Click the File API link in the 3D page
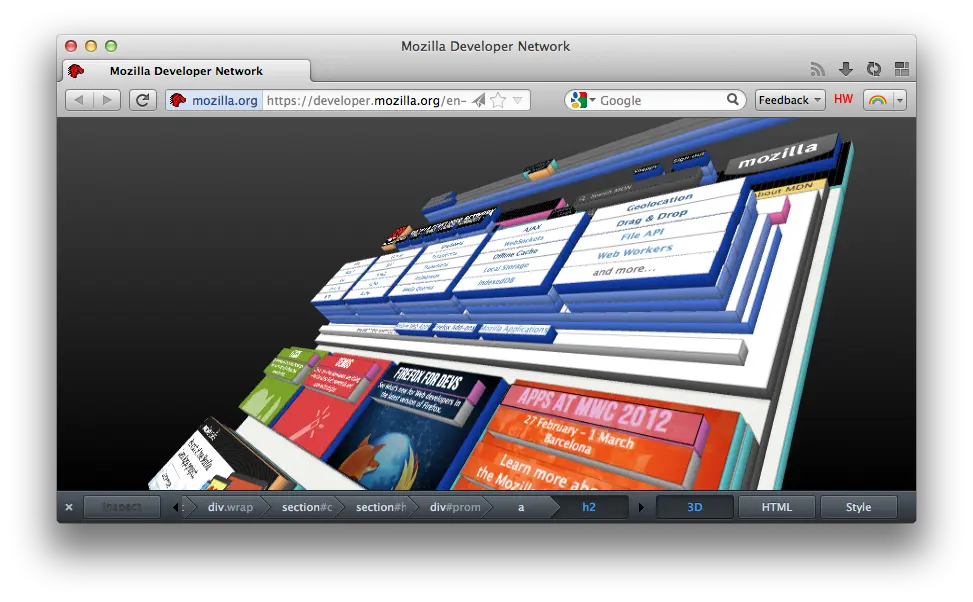973x602 pixels. click(x=642, y=235)
